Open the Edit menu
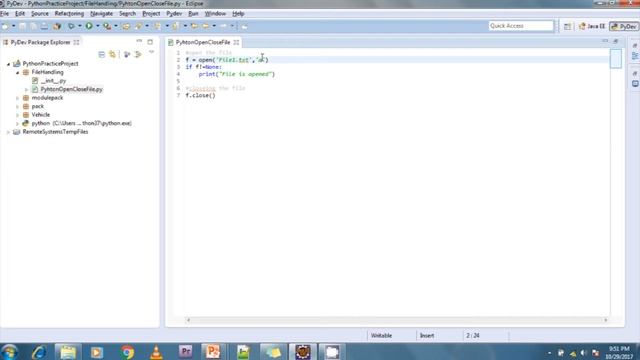 [20, 13]
